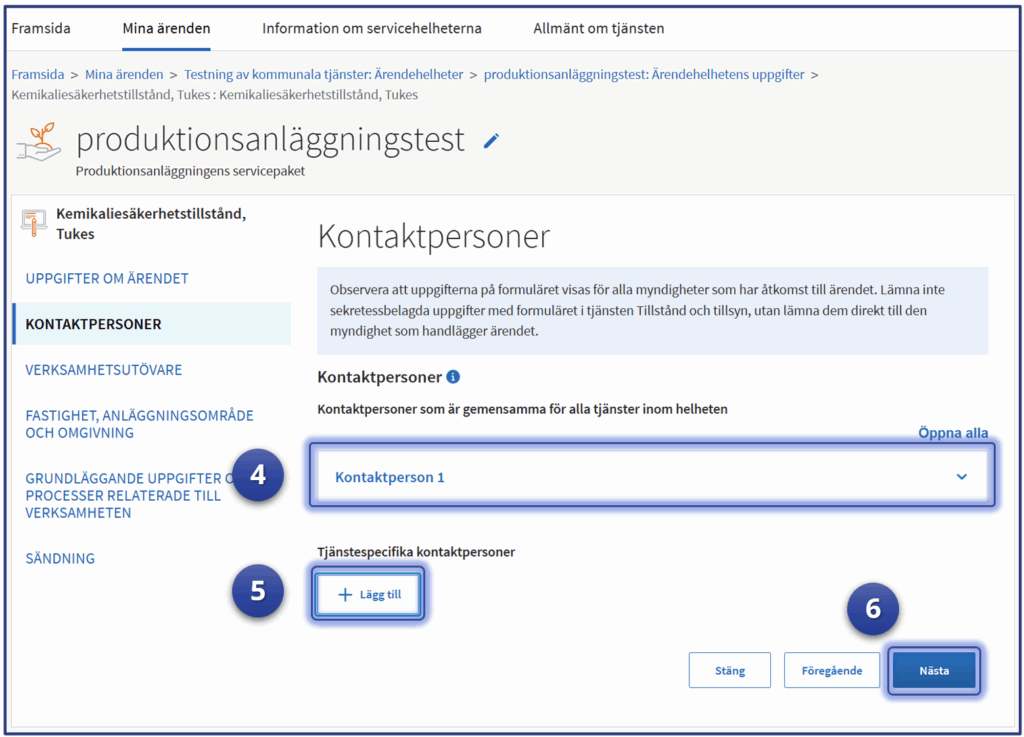Open Uppgifter om ärendet in sidebar
1024x737 pixels.
click(x=107, y=278)
